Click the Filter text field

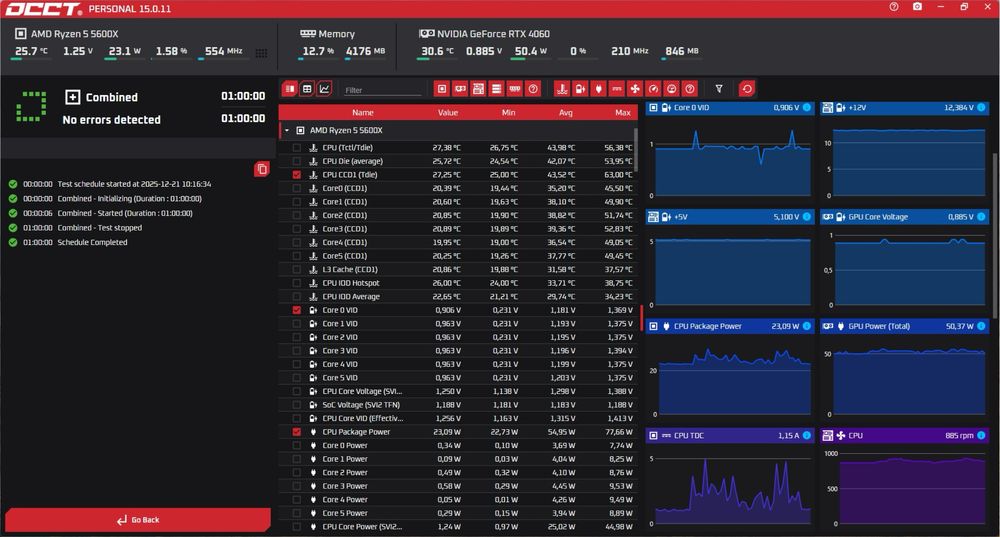click(381, 90)
